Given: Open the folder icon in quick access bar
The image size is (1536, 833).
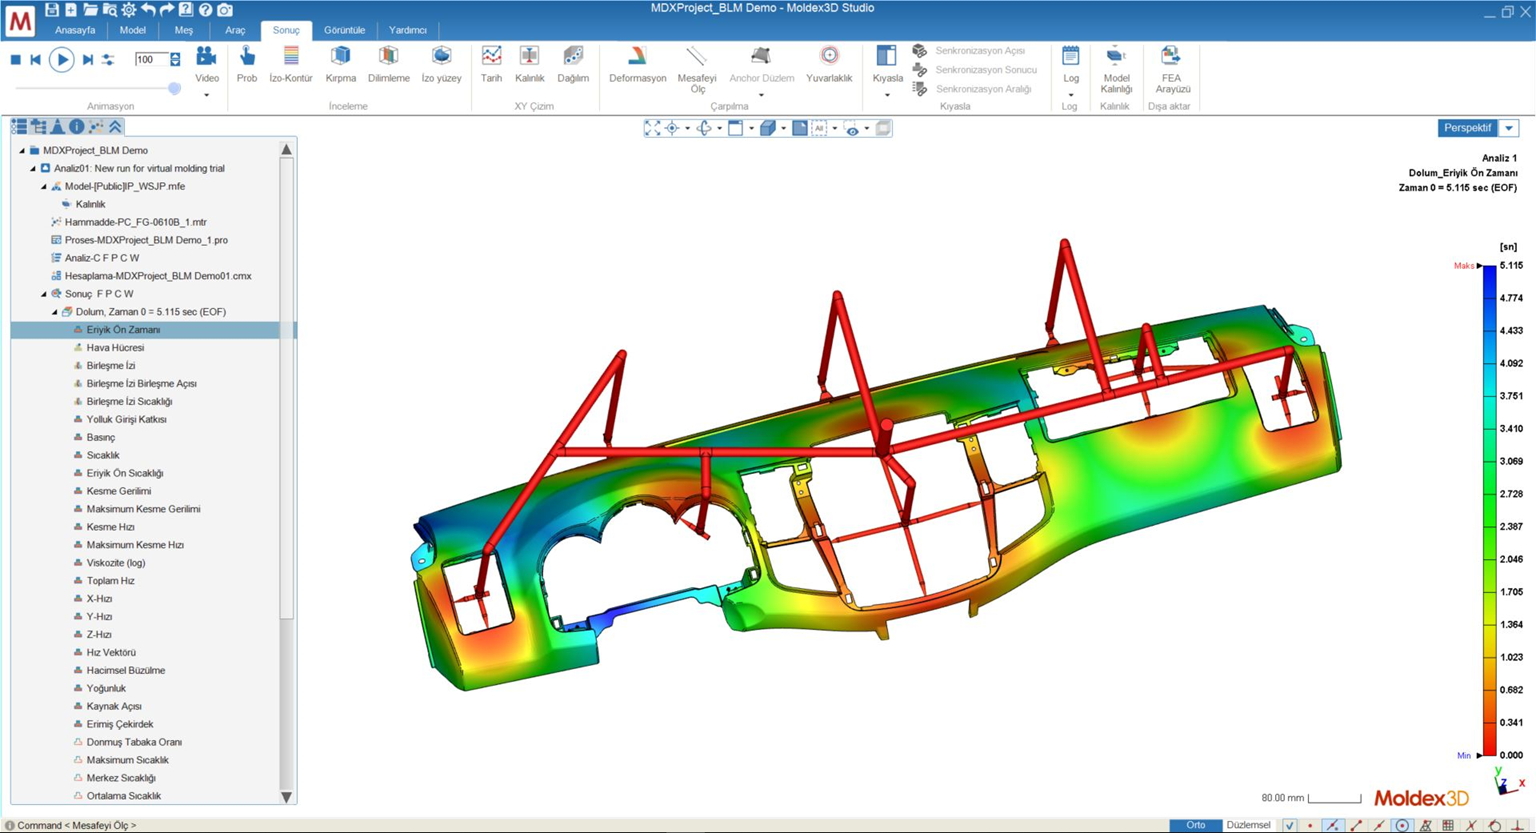Looking at the screenshot, I should (90, 9).
